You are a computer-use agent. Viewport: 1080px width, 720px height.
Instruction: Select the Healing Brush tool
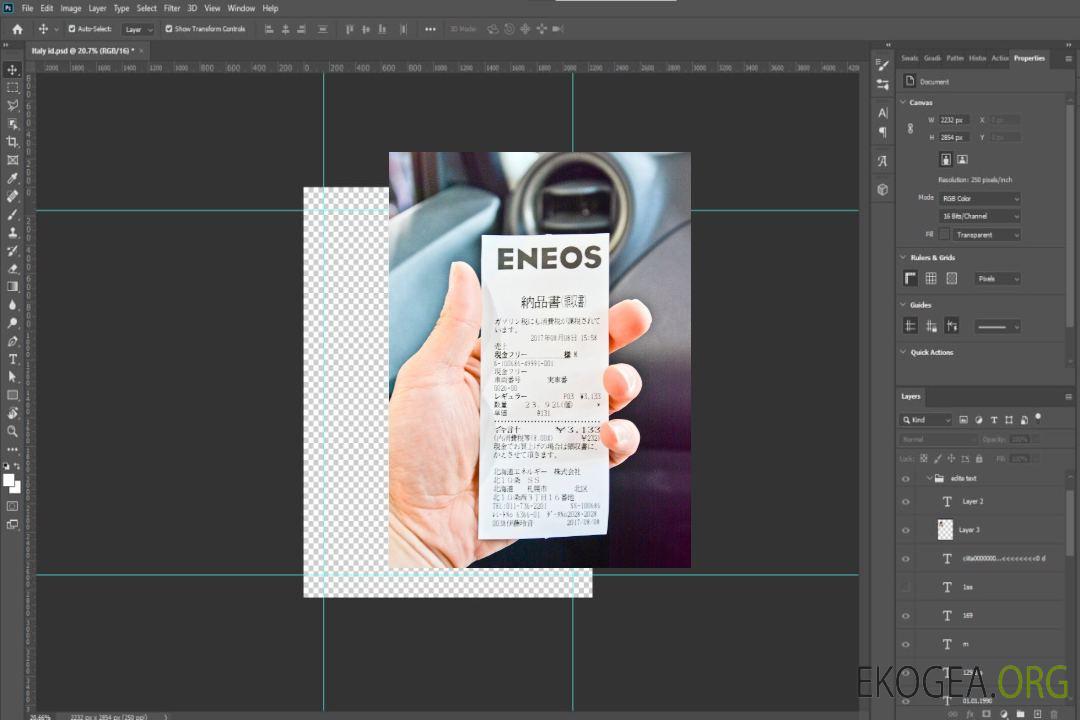pos(12,196)
